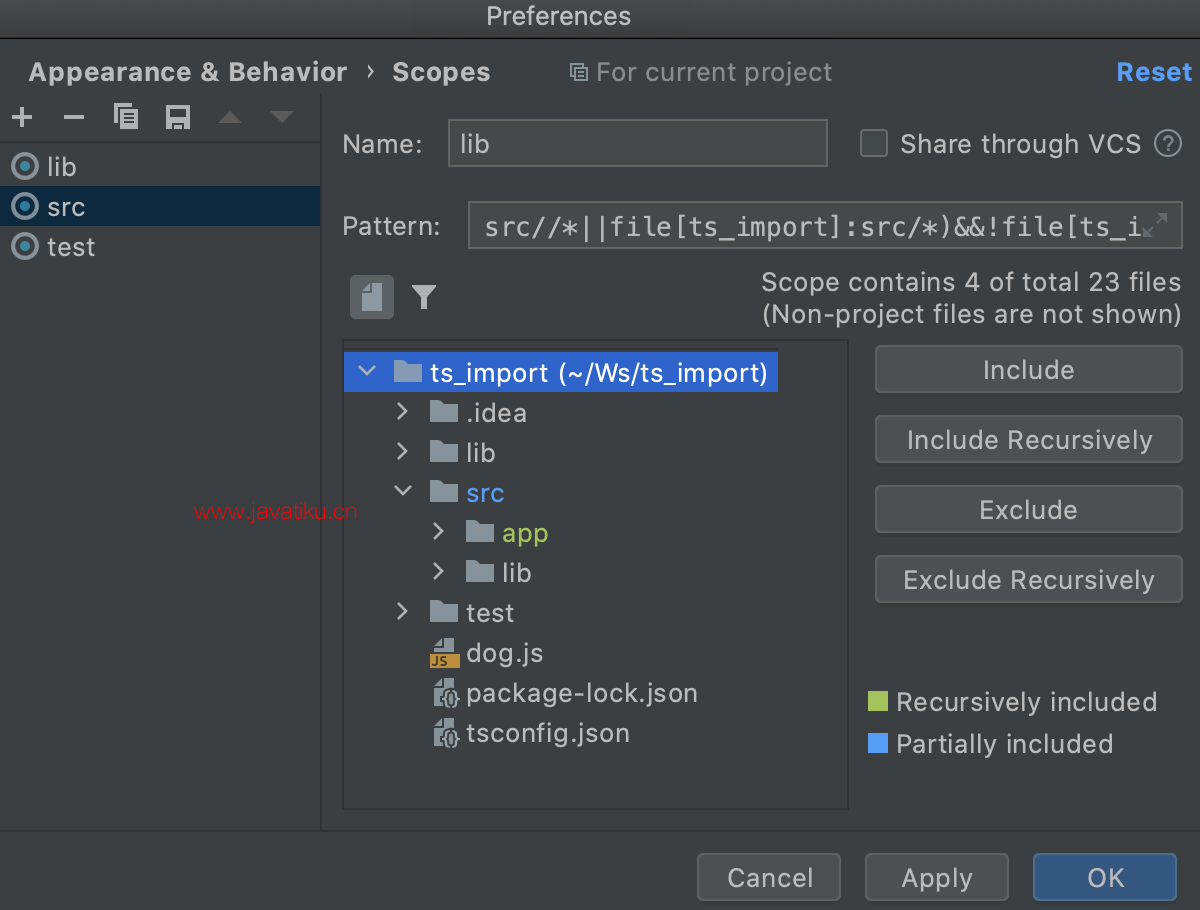Select the lib scope in list
This screenshot has width=1200, height=910.
coord(160,167)
